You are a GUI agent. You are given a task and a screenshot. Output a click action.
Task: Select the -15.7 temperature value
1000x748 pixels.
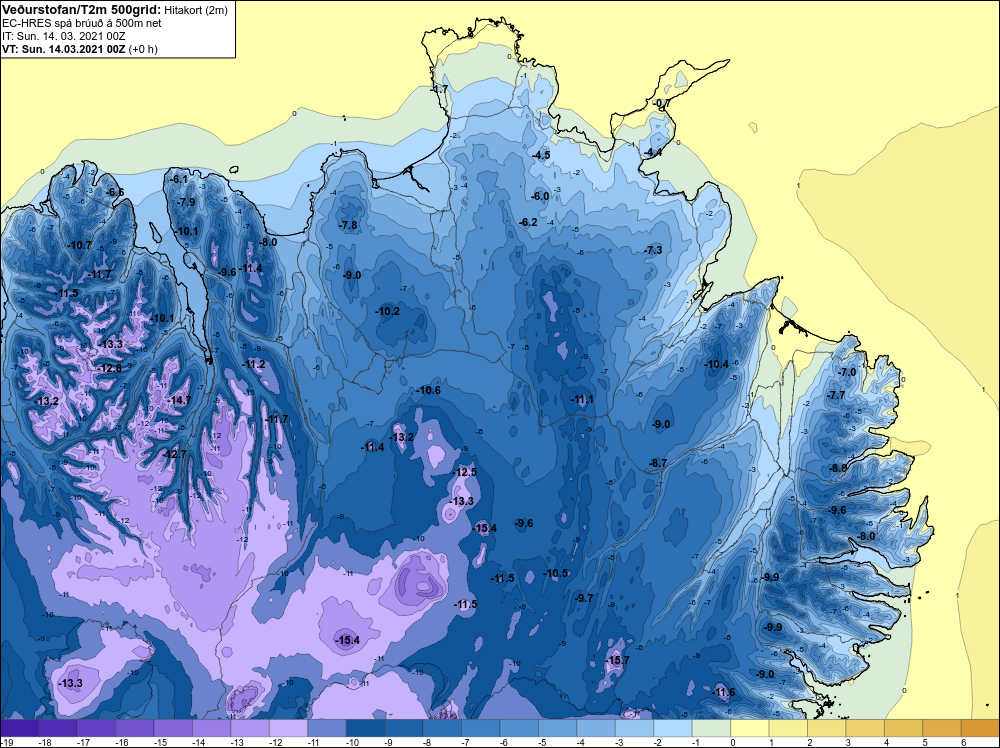pos(618,661)
